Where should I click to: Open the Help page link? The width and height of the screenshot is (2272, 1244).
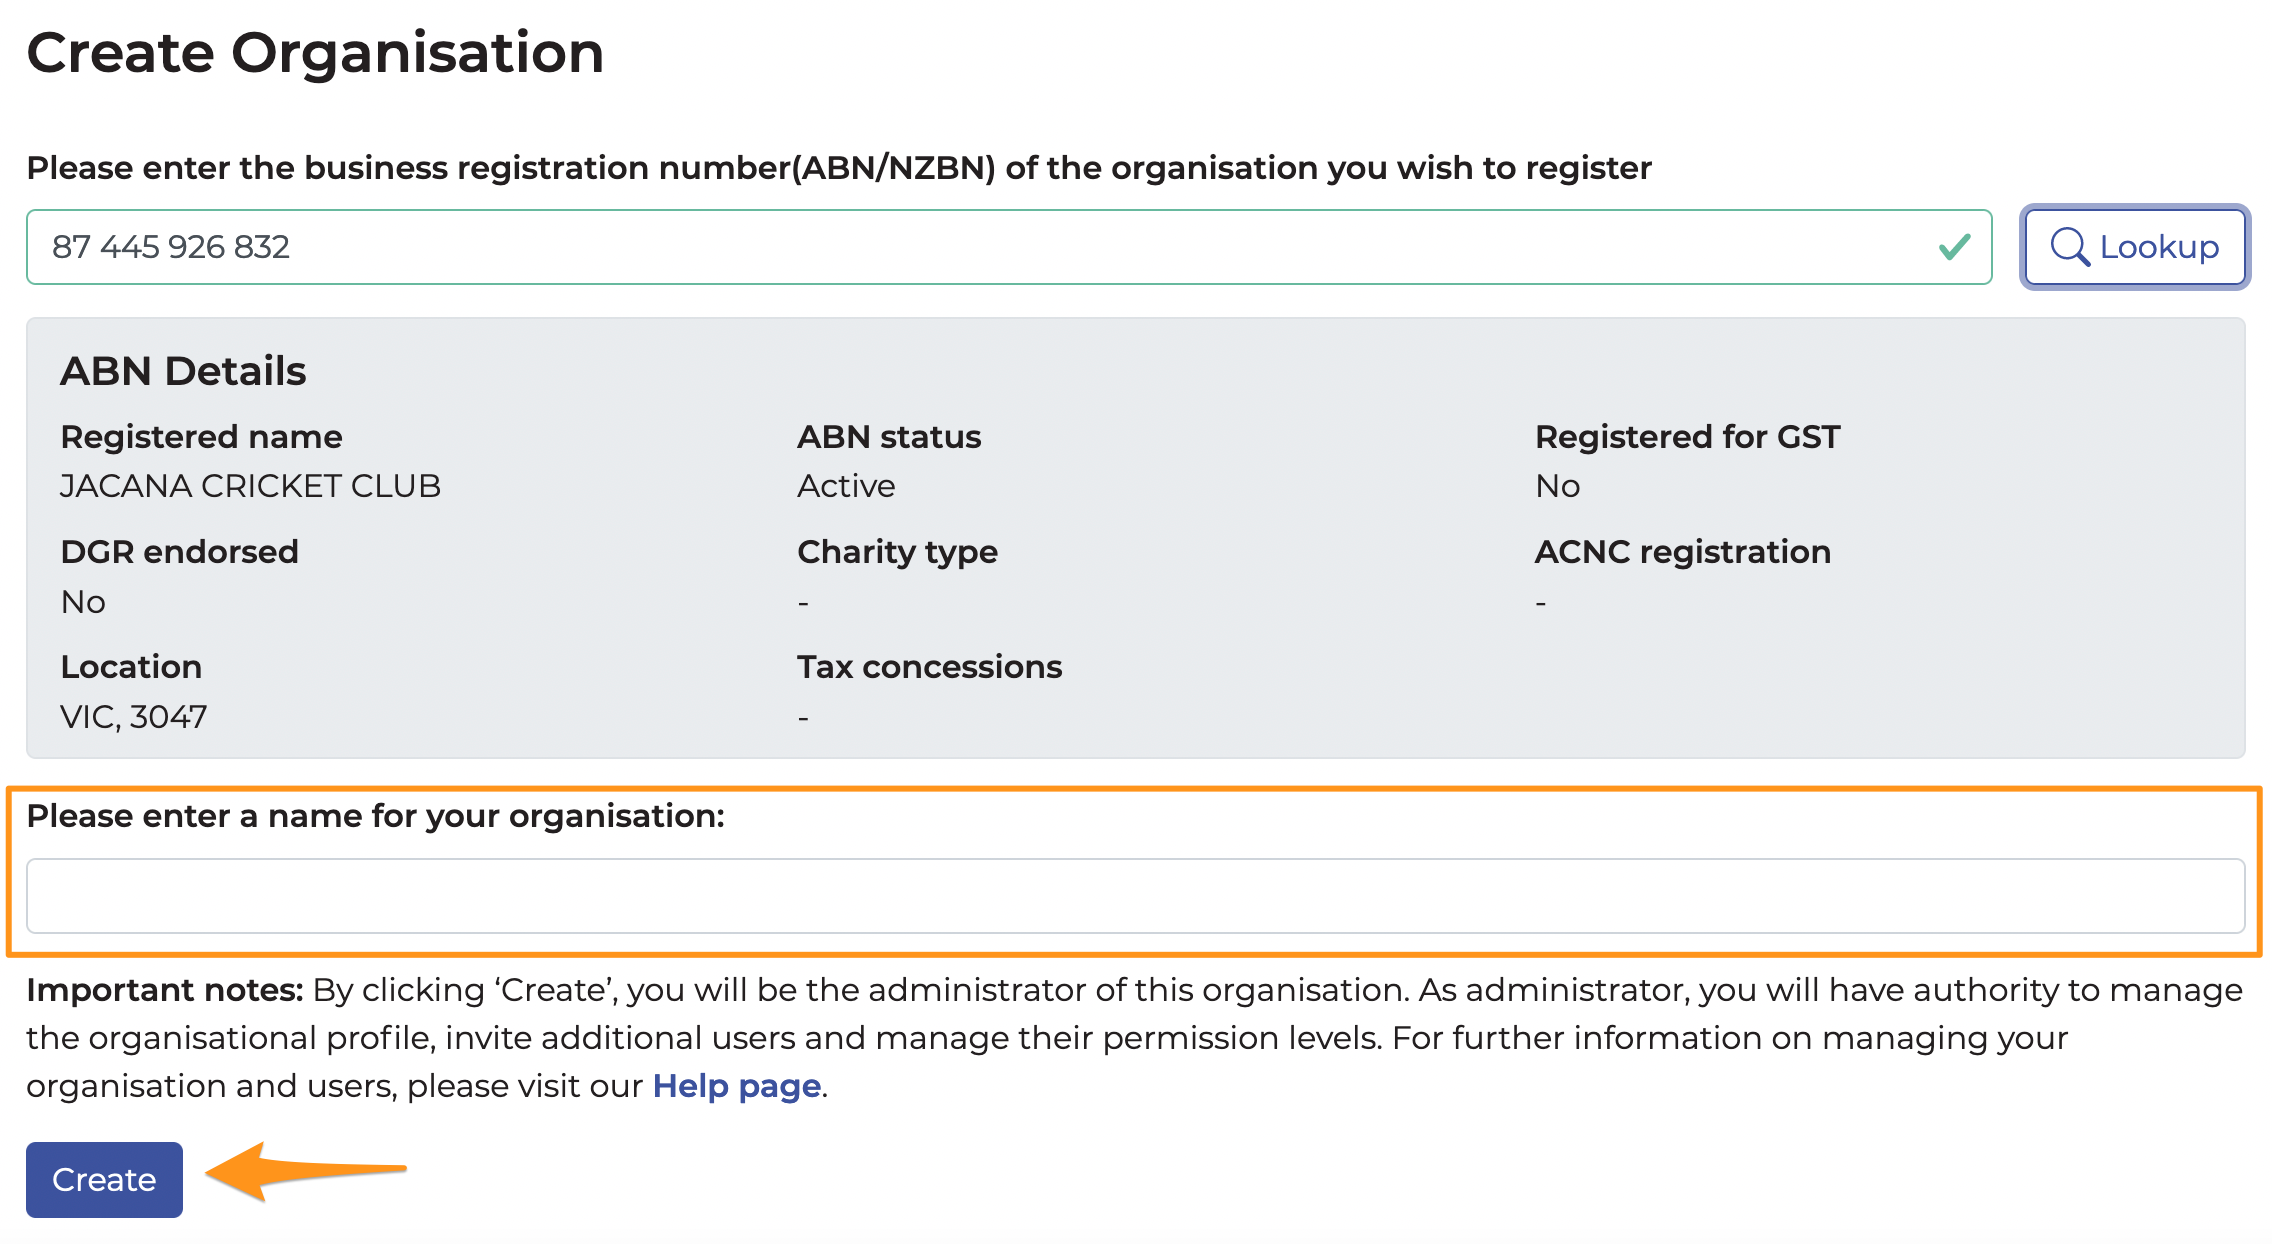click(737, 1087)
